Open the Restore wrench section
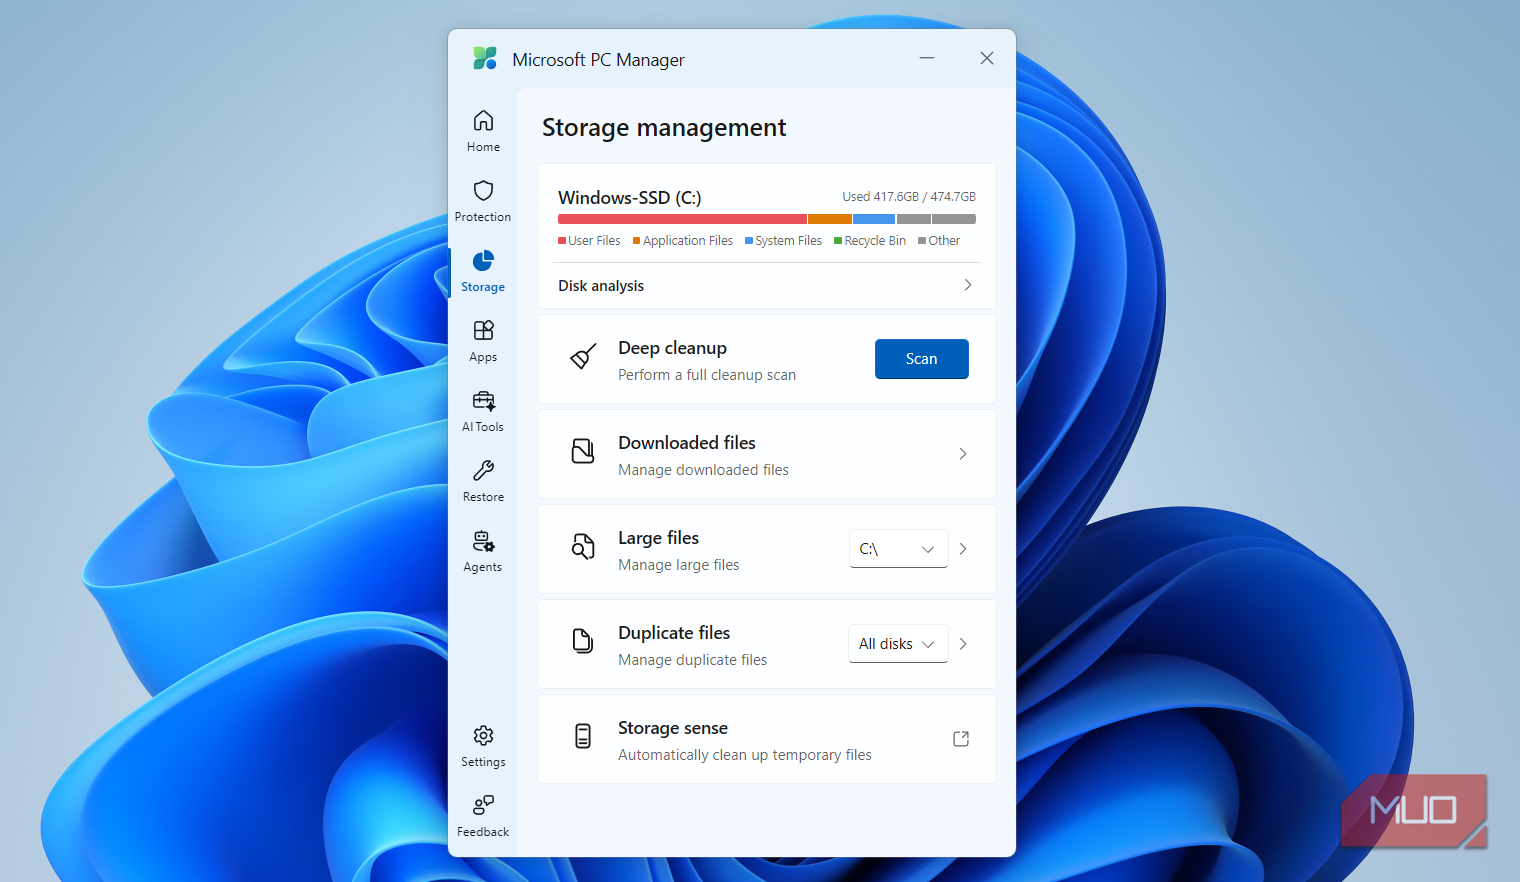Image resolution: width=1520 pixels, height=882 pixels. [x=483, y=481]
